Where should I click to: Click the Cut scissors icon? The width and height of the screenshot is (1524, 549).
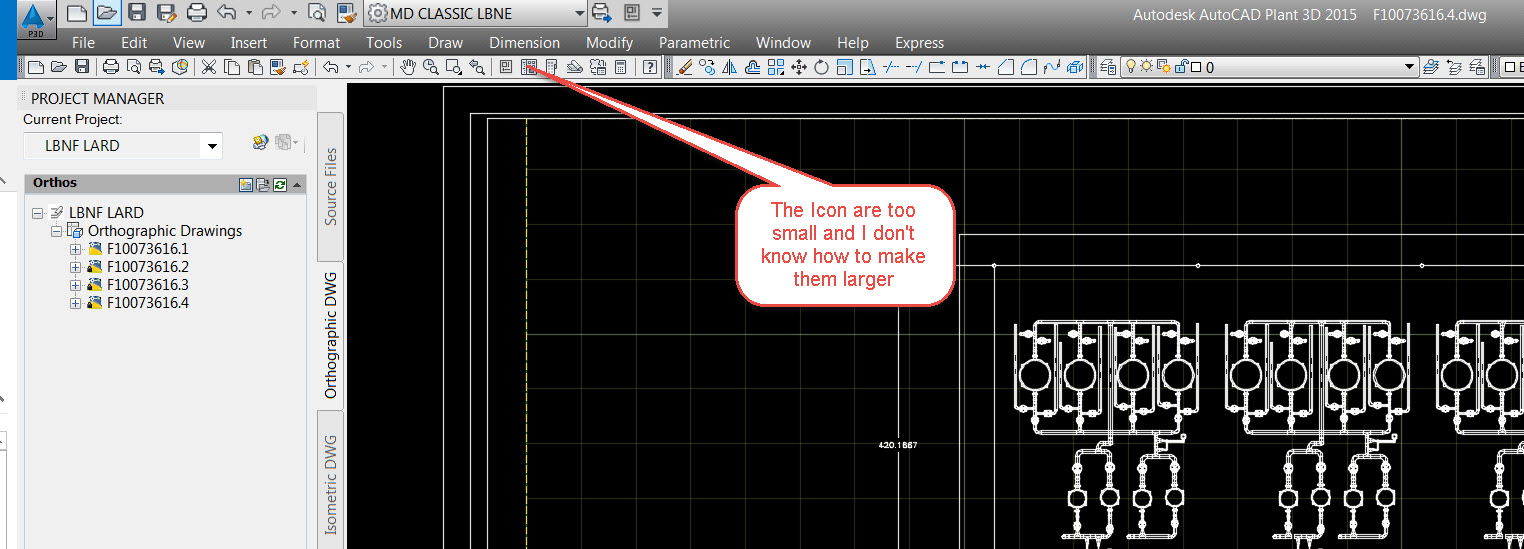[x=209, y=67]
